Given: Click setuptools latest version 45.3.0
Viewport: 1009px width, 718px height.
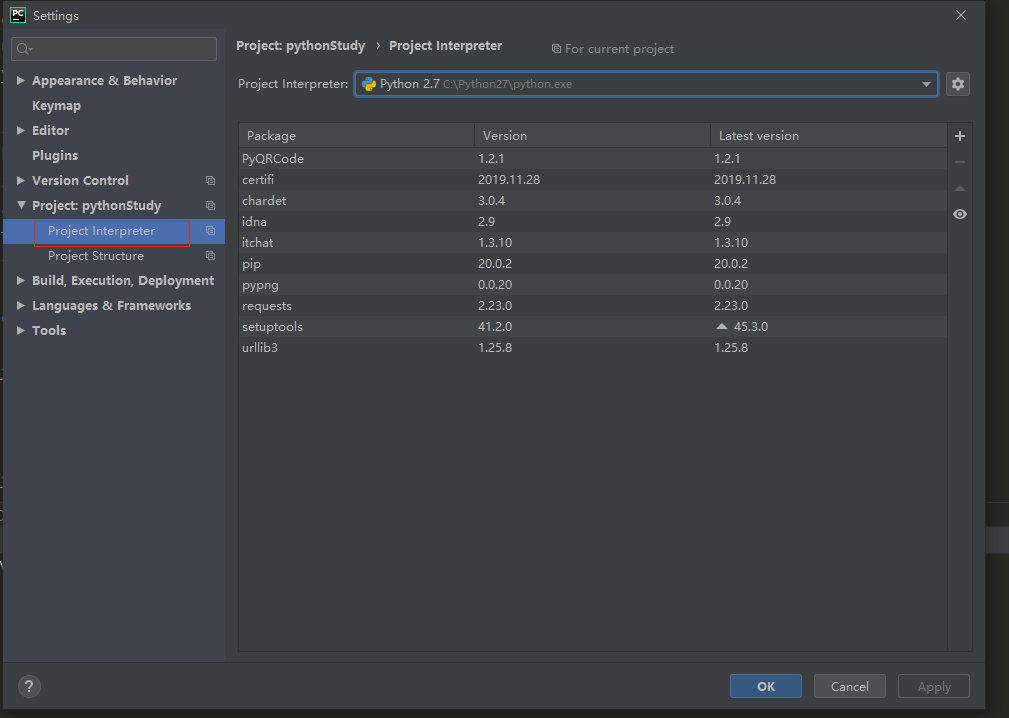Looking at the screenshot, I should point(750,327).
